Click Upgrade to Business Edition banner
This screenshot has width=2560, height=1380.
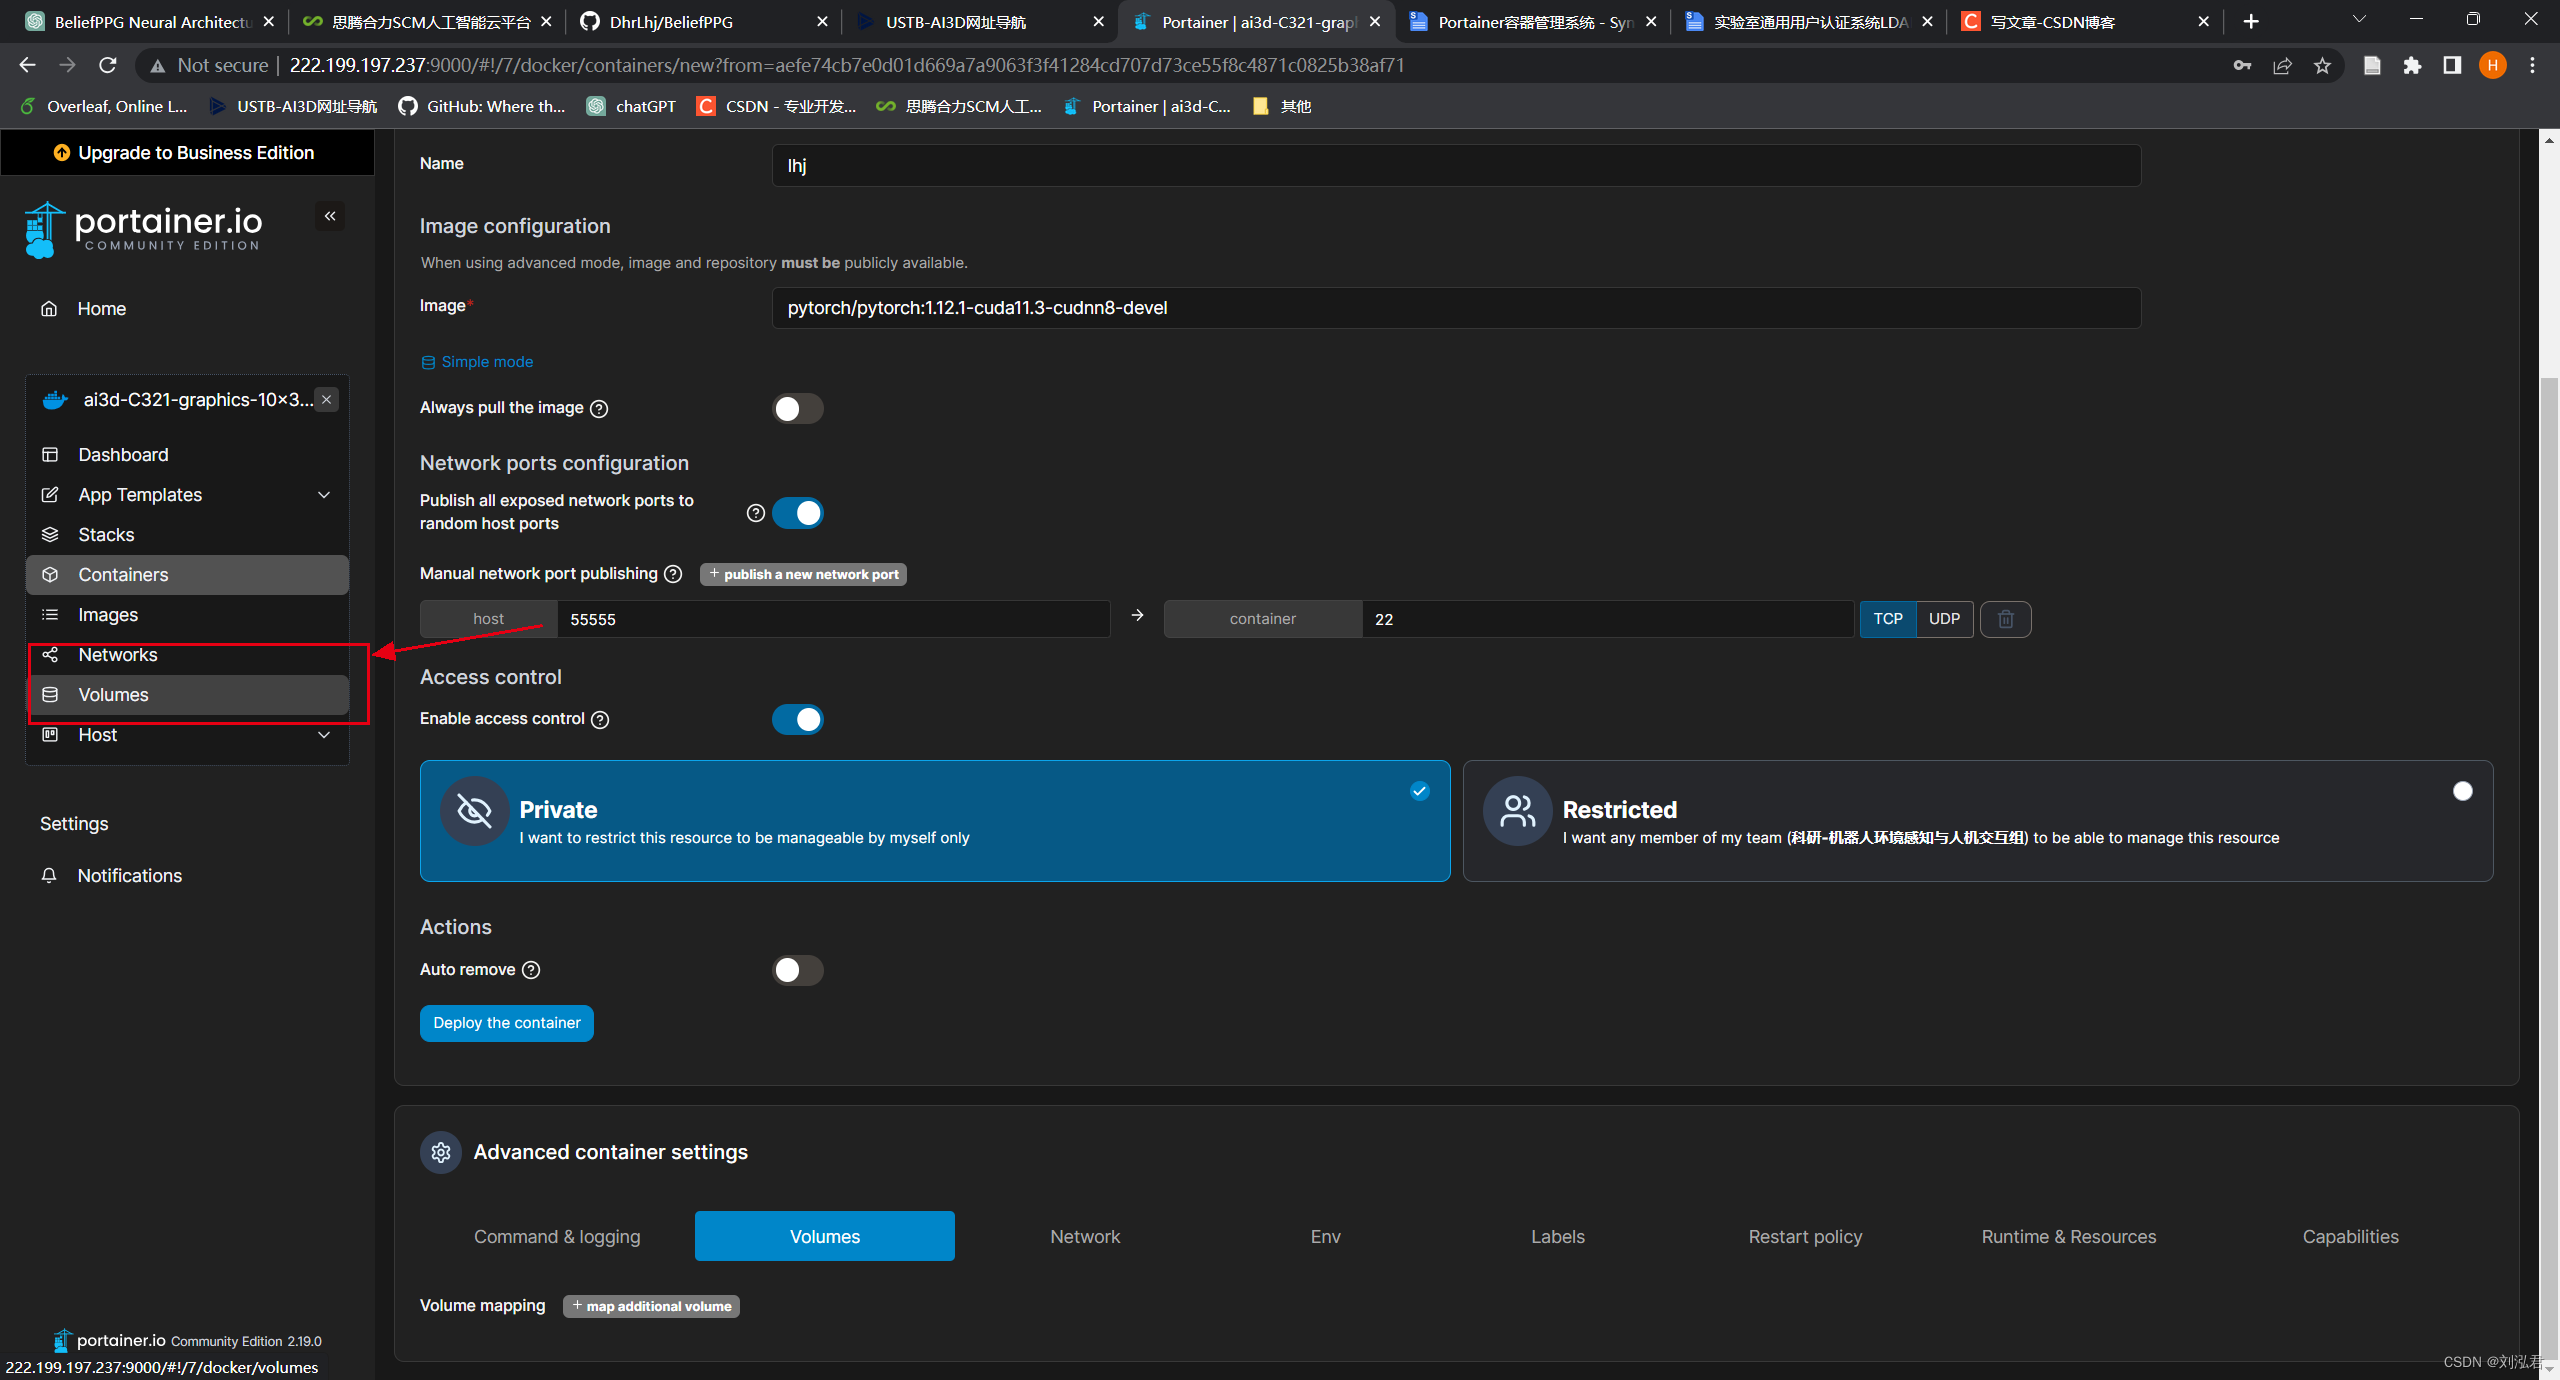[187, 152]
